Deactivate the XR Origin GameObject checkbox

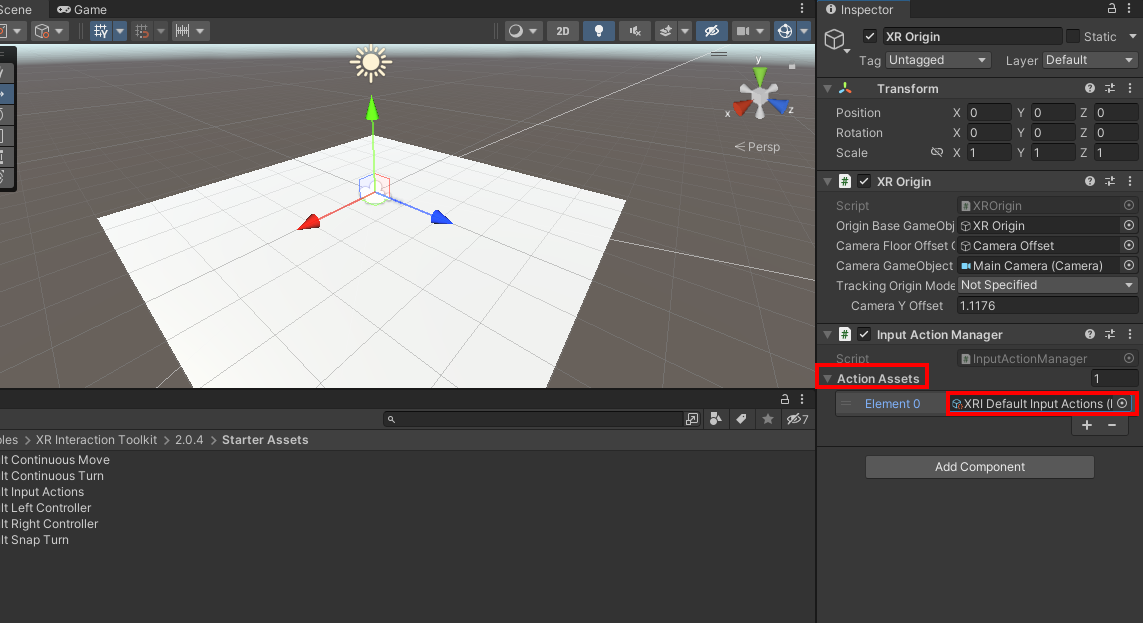pyautogui.click(x=869, y=36)
